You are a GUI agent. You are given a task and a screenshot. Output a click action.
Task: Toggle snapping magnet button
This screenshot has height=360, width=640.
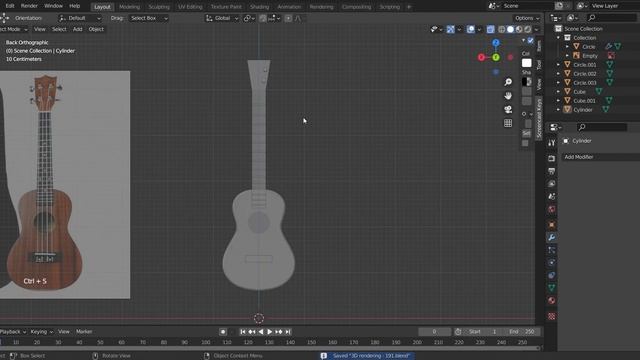coord(262,18)
